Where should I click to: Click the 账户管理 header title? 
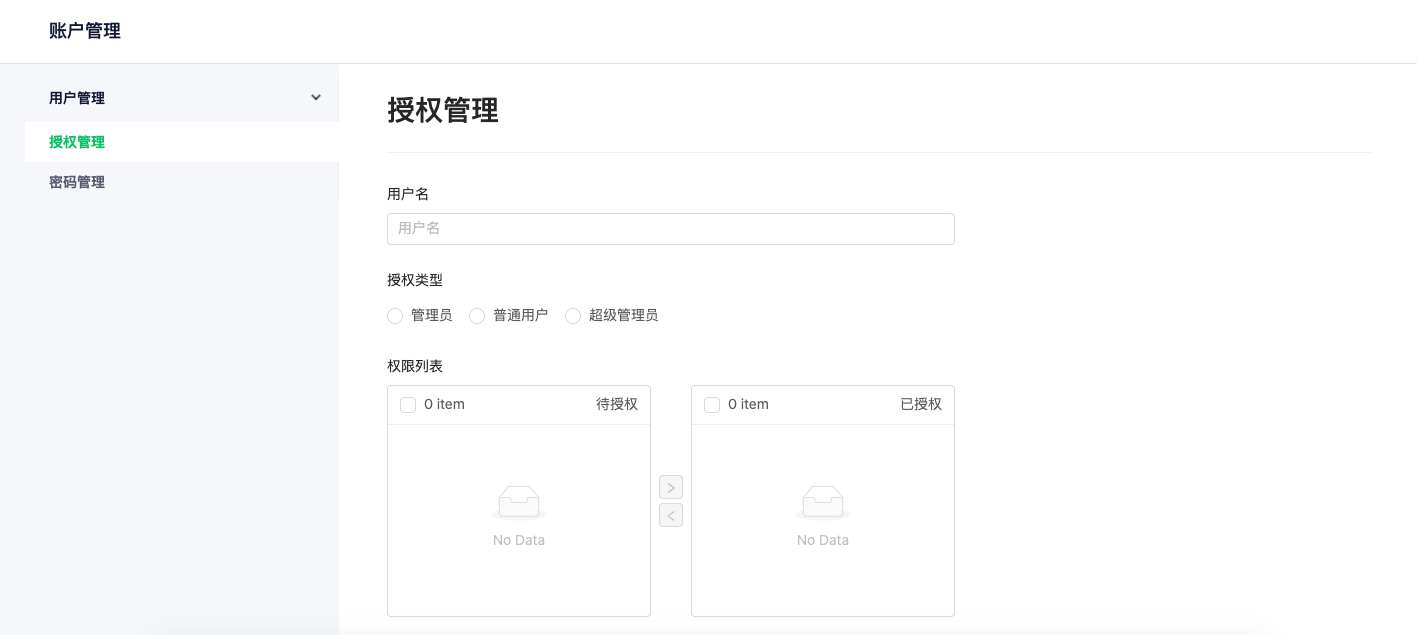(84, 30)
